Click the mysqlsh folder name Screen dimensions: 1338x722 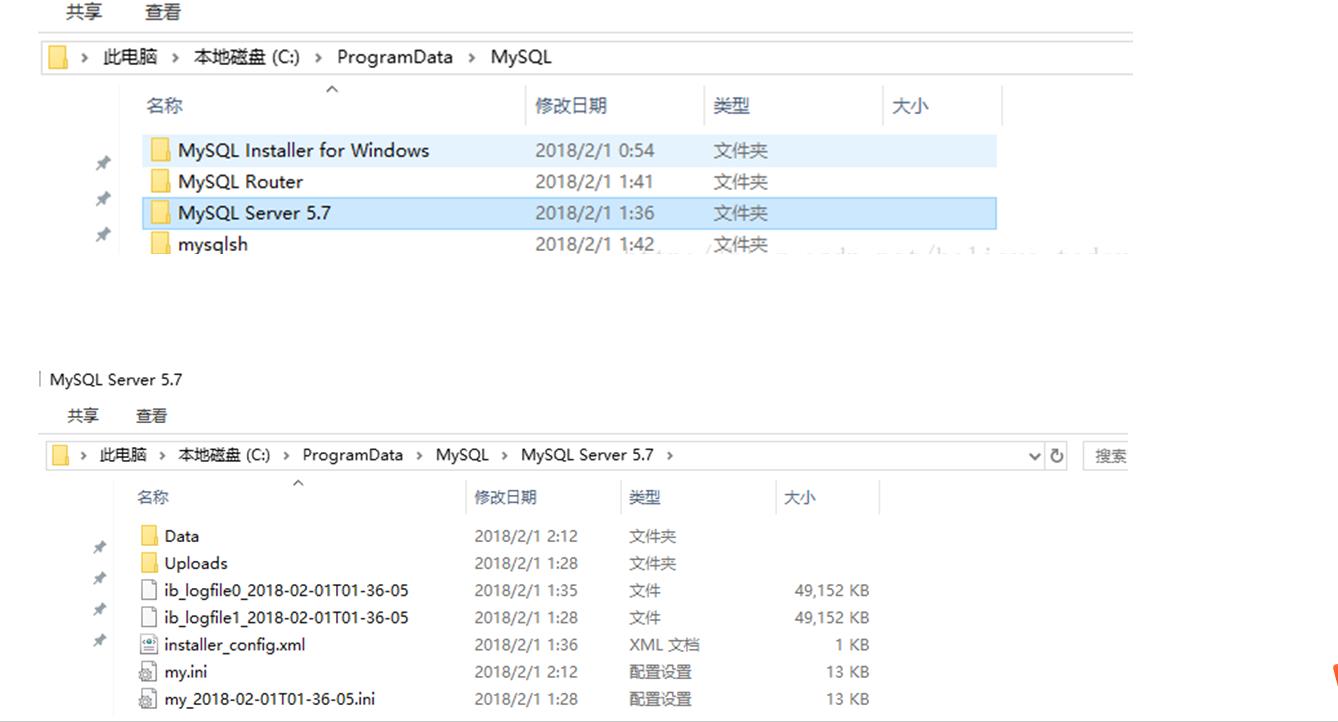[213, 243]
